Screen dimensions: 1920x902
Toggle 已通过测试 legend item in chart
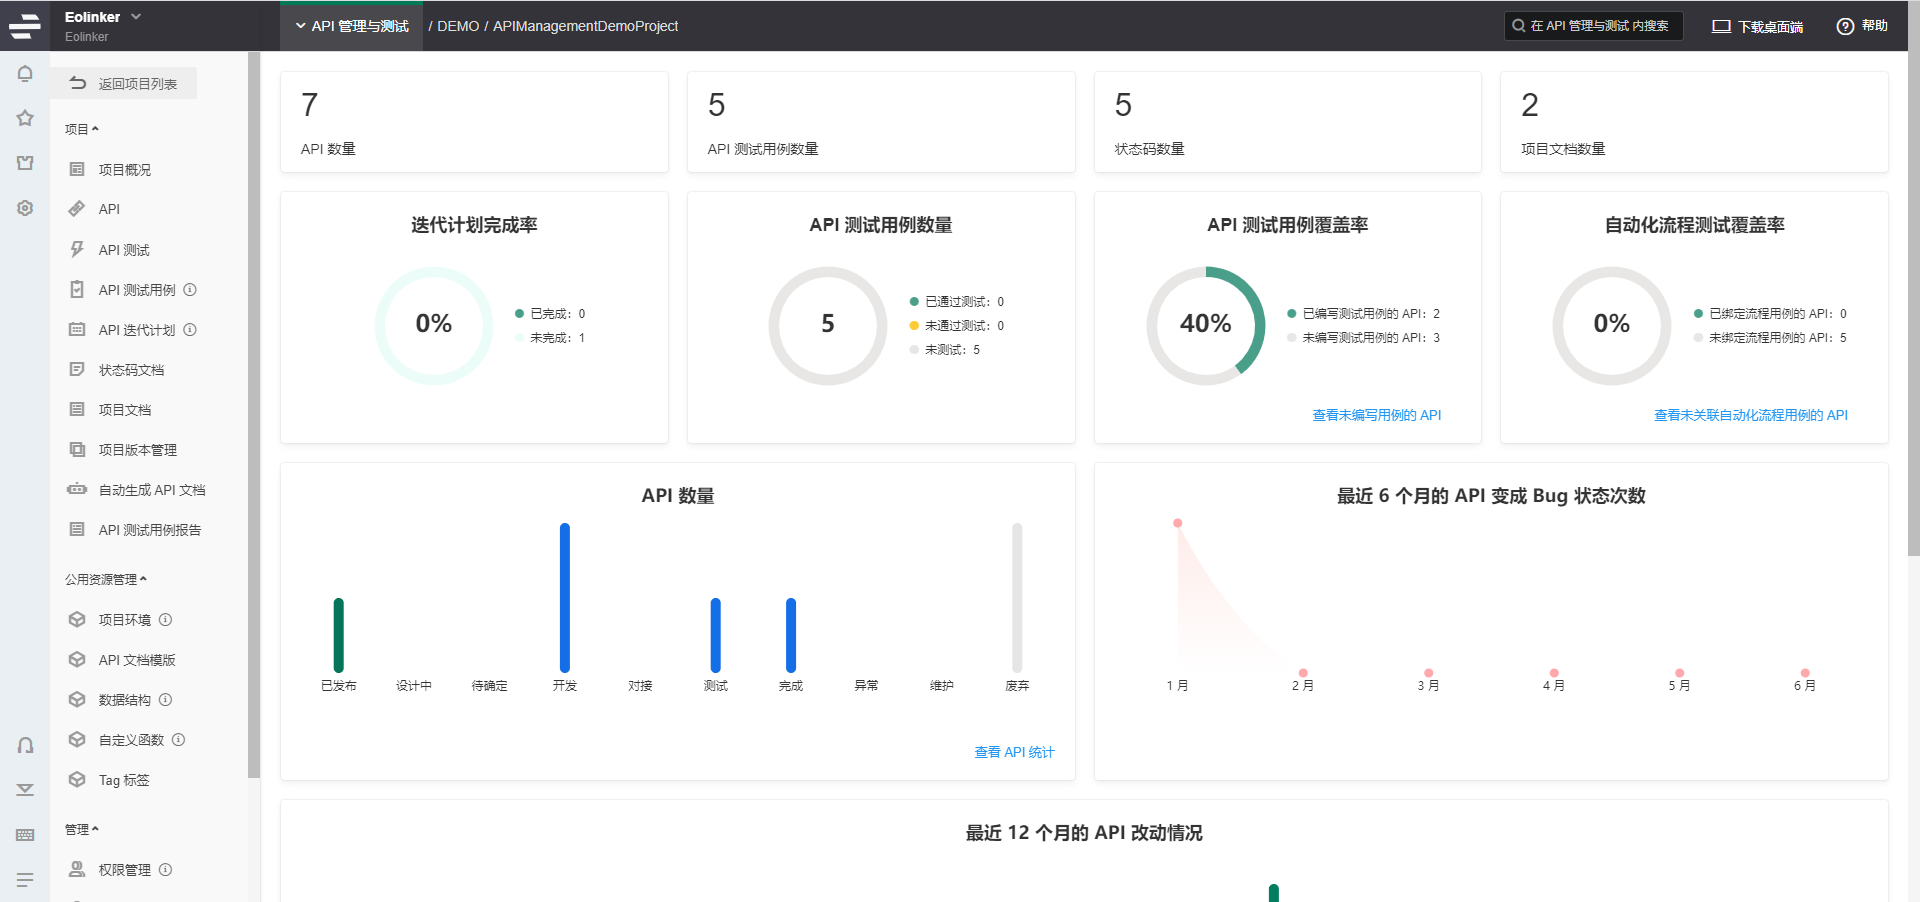coord(956,302)
